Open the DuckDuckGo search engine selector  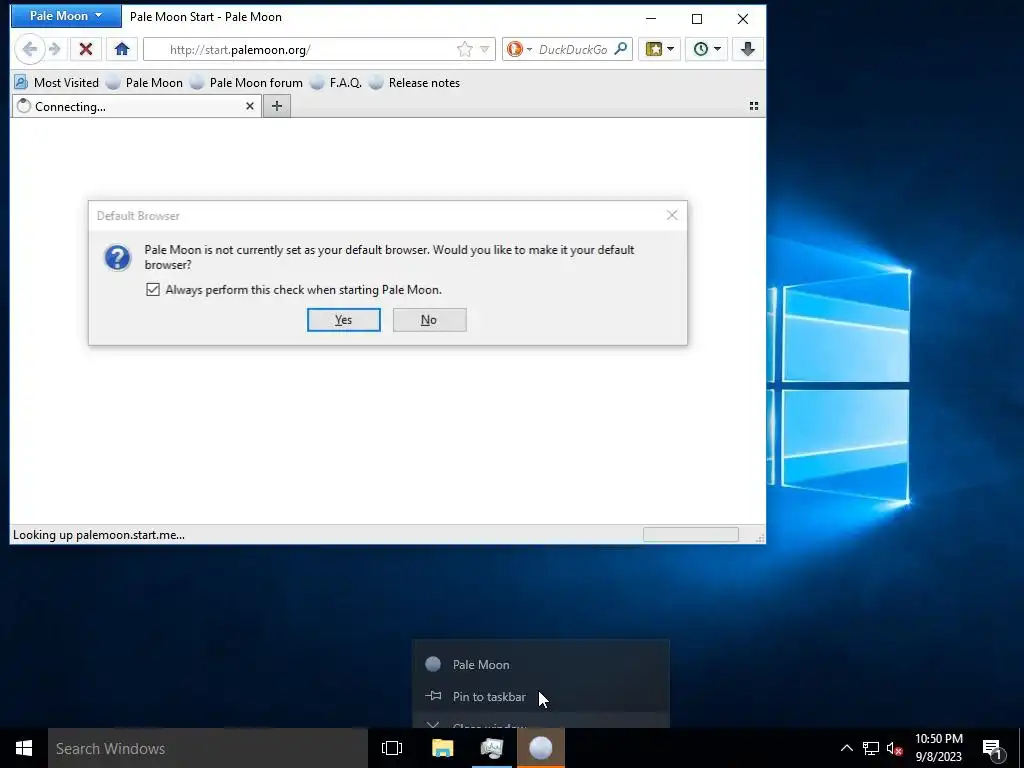pos(520,50)
